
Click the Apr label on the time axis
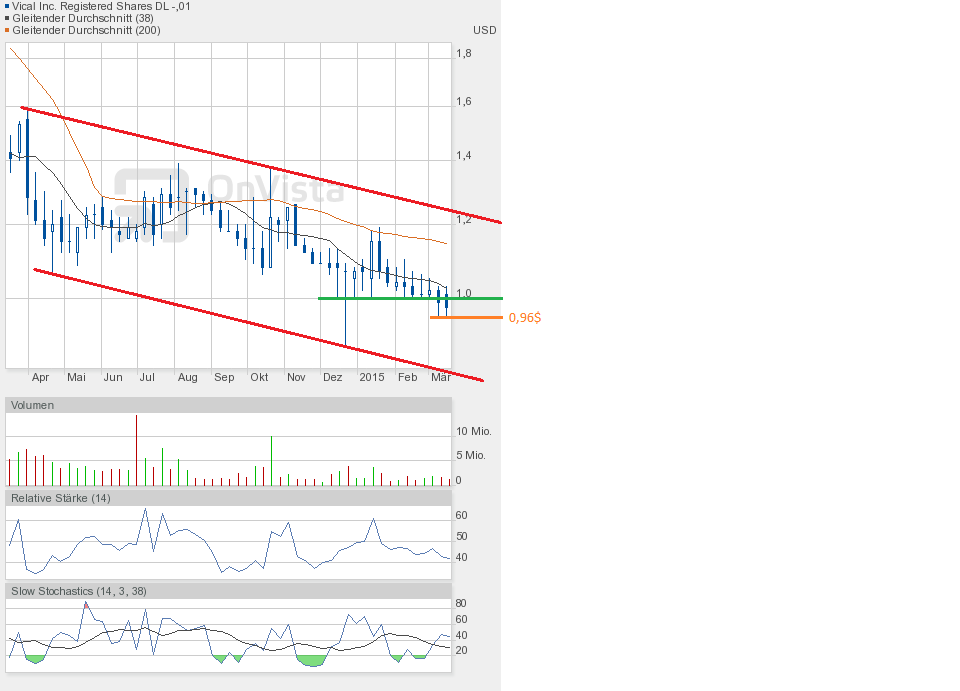point(41,377)
